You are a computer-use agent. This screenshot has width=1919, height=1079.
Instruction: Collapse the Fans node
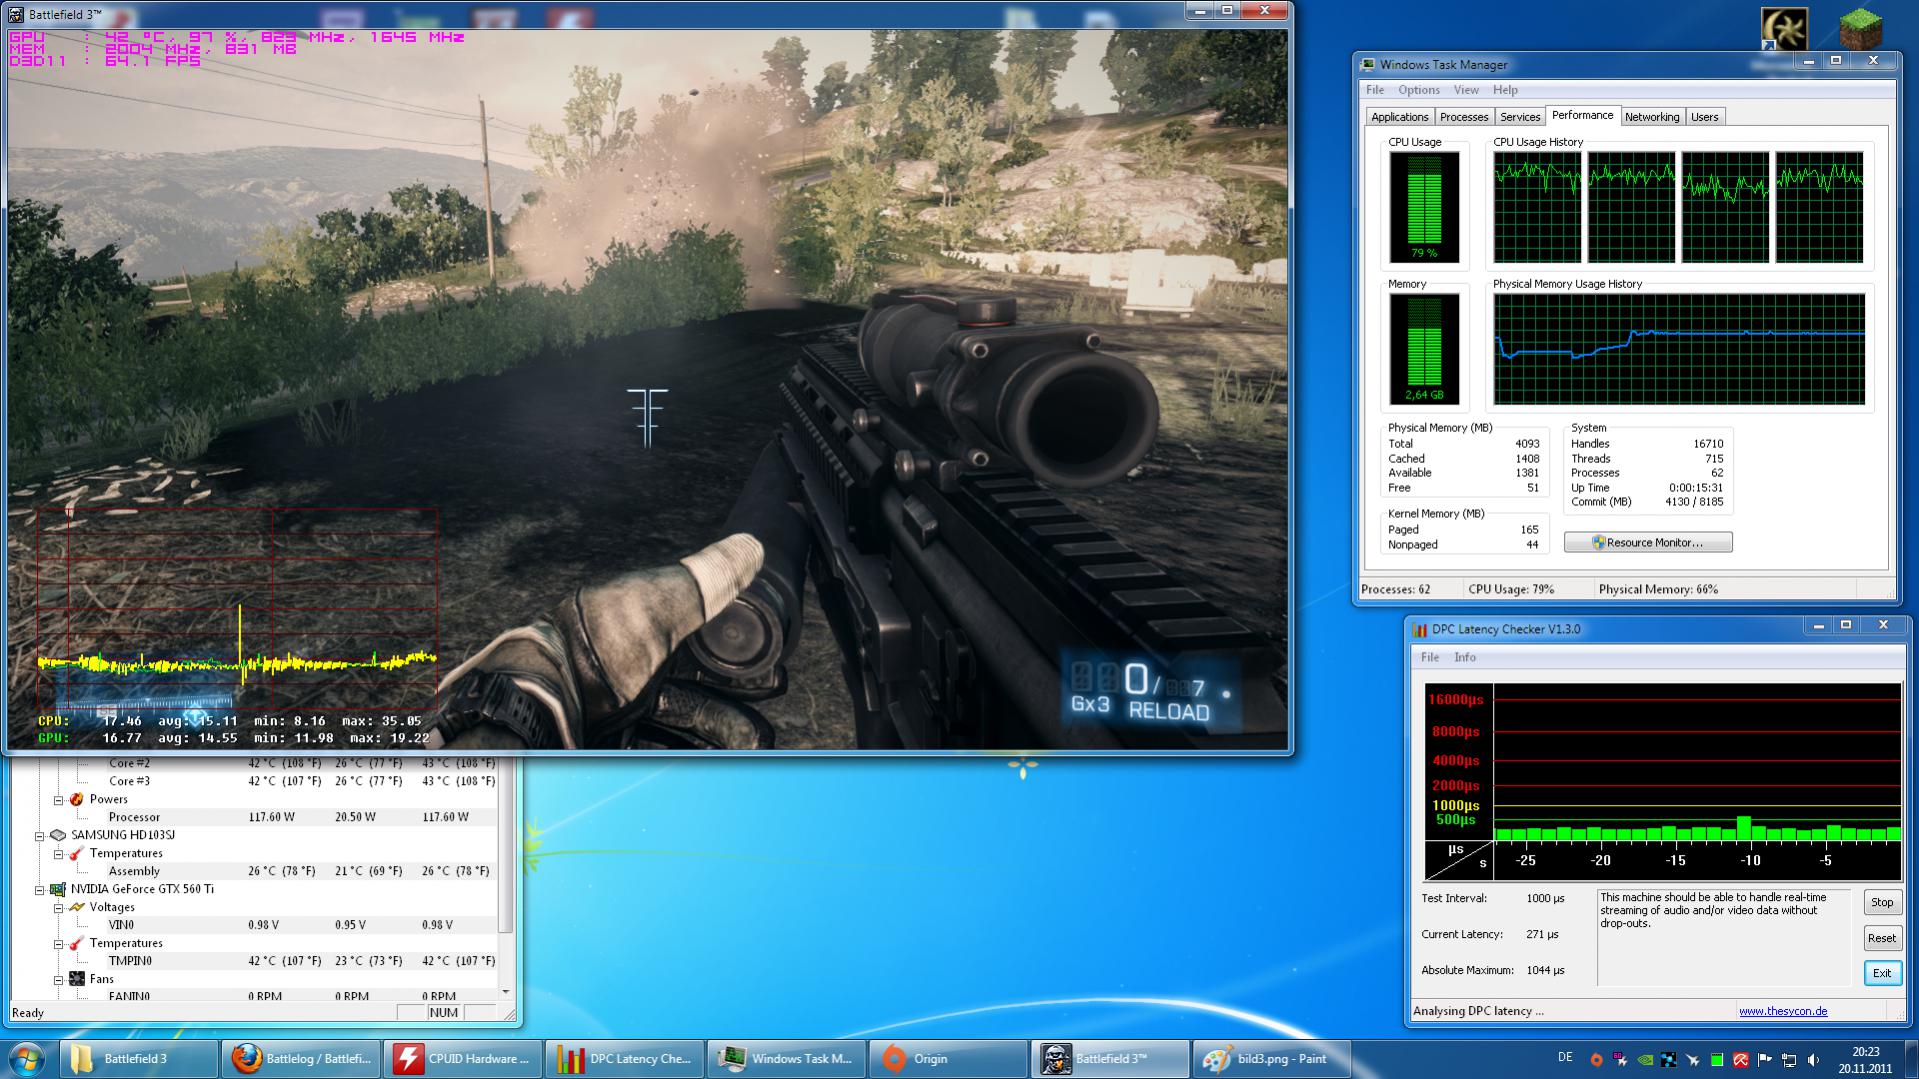coord(58,980)
